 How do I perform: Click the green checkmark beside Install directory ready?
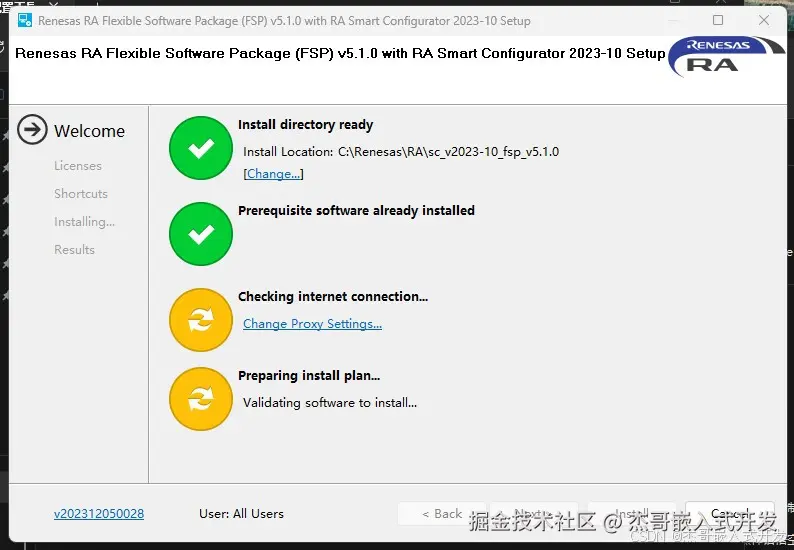[x=201, y=148]
